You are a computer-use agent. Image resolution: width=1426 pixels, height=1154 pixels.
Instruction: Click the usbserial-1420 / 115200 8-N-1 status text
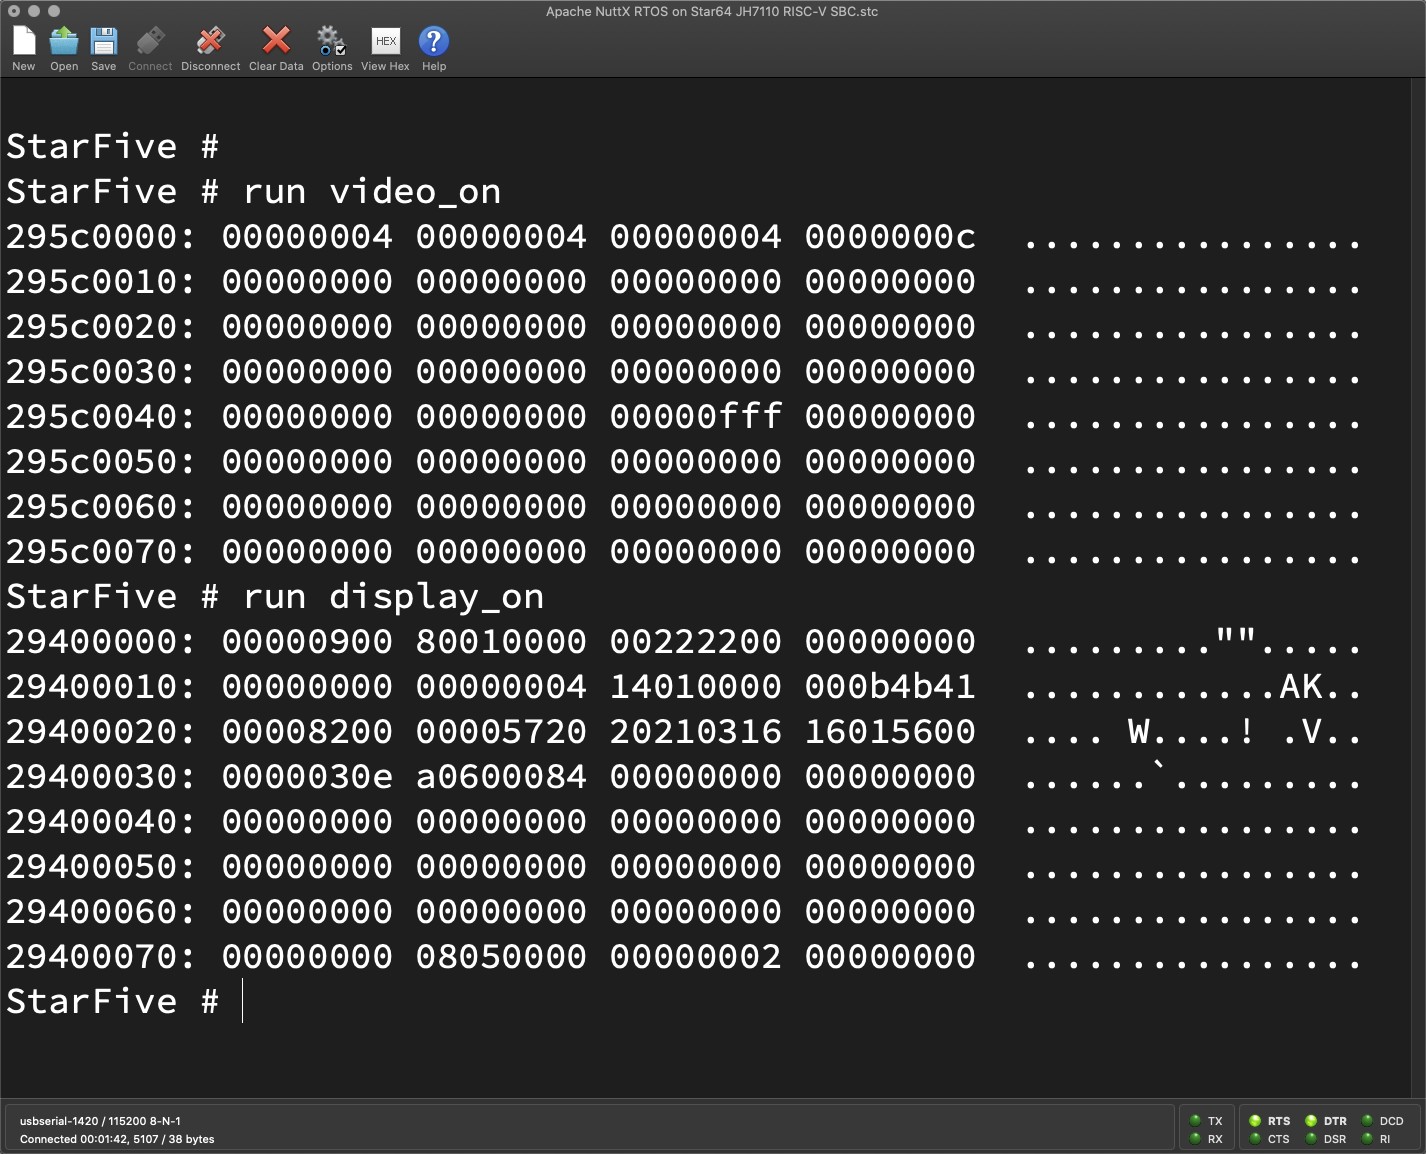(x=100, y=1121)
